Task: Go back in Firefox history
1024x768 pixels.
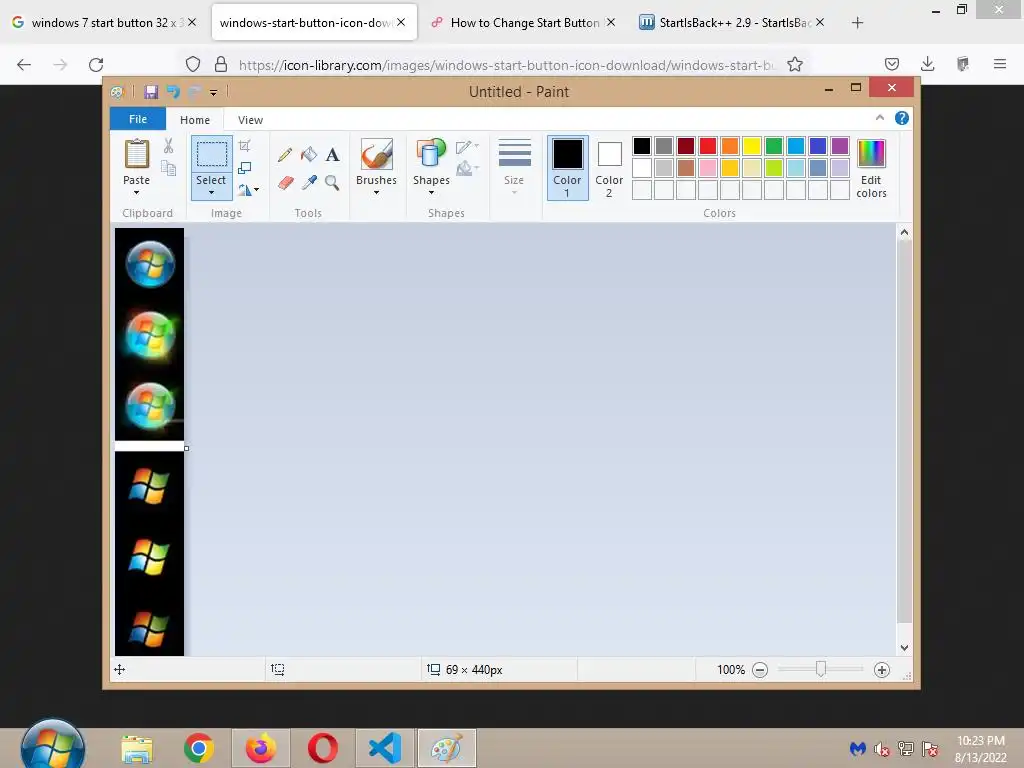Action: point(24,65)
